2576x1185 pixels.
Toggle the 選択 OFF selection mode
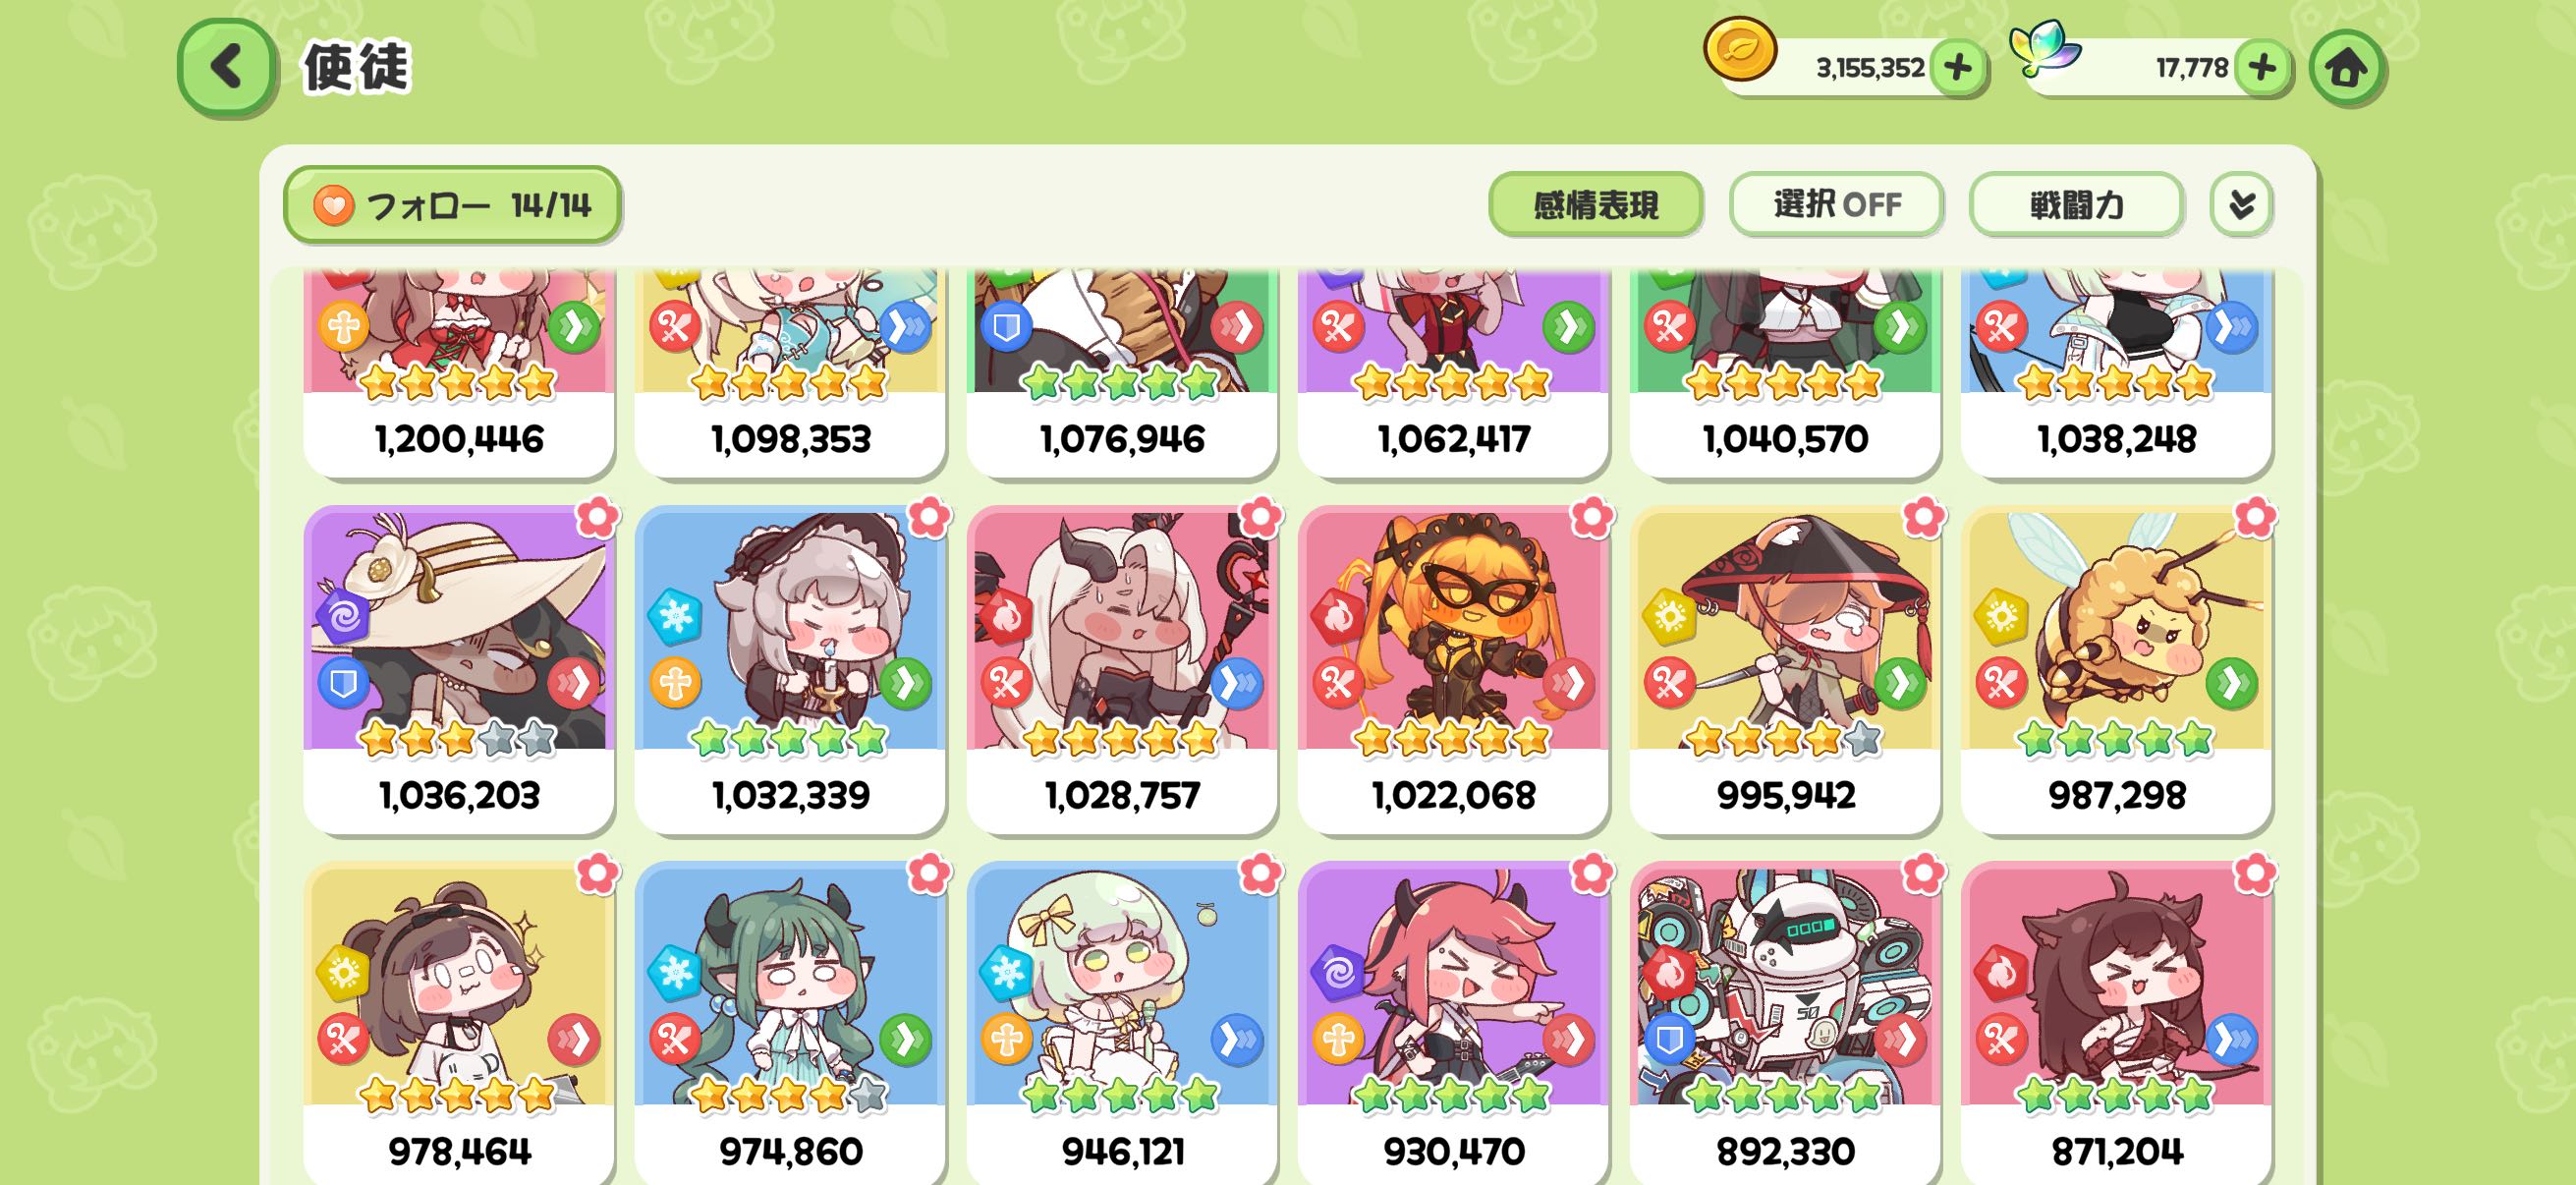[x=1836, y=205]
